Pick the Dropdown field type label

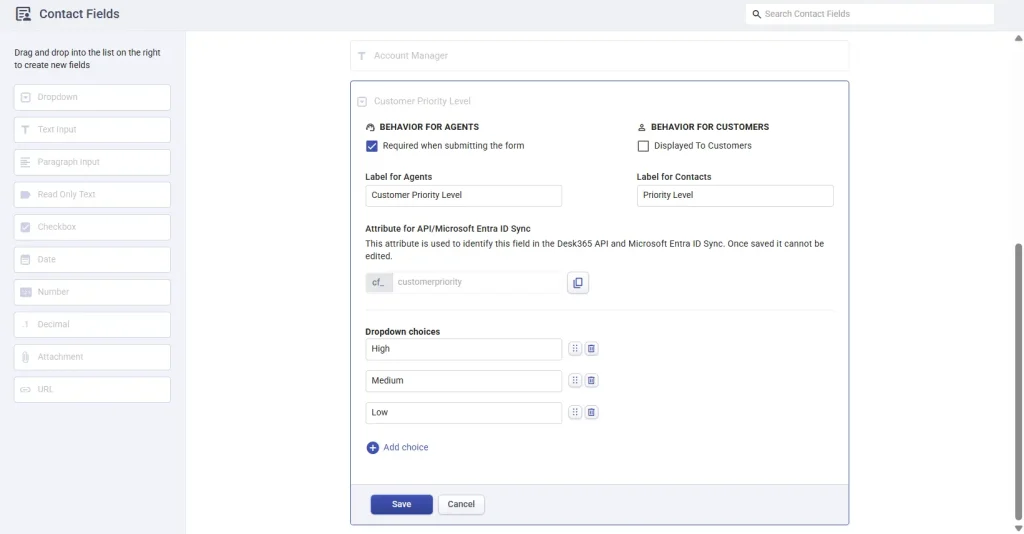pos(57,97)
